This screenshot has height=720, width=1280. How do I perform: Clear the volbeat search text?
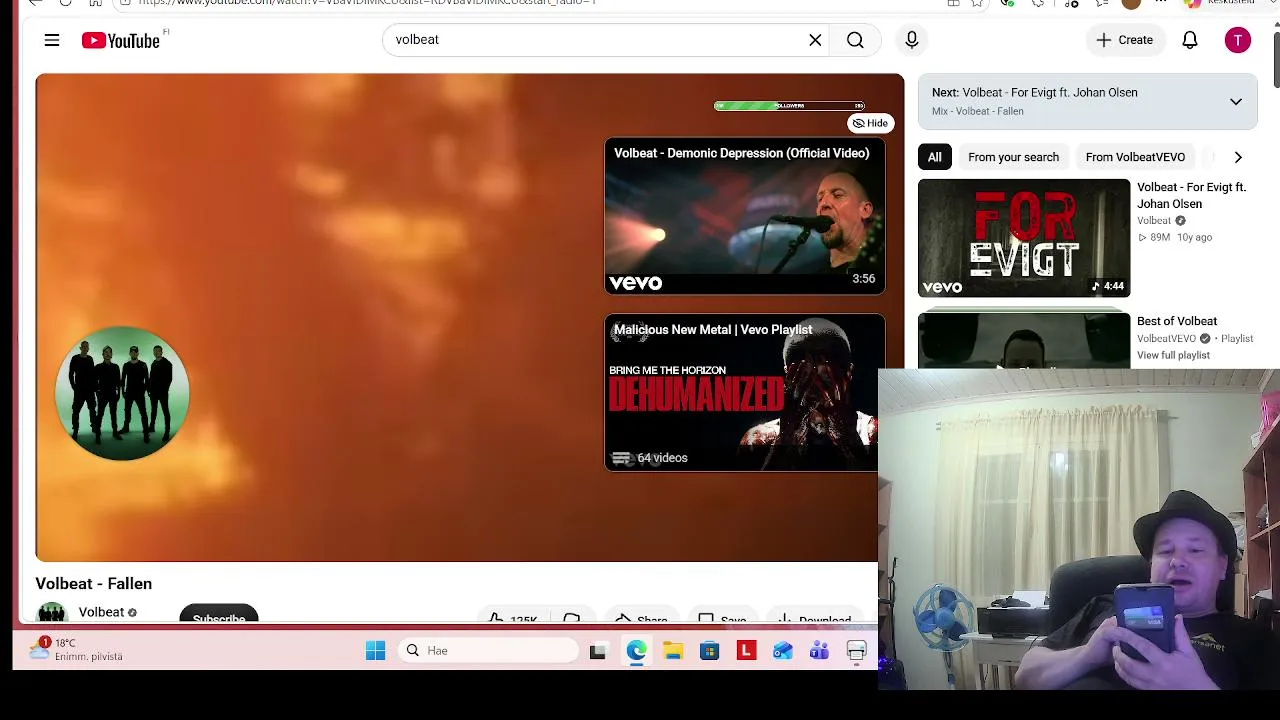coord(815,40)
